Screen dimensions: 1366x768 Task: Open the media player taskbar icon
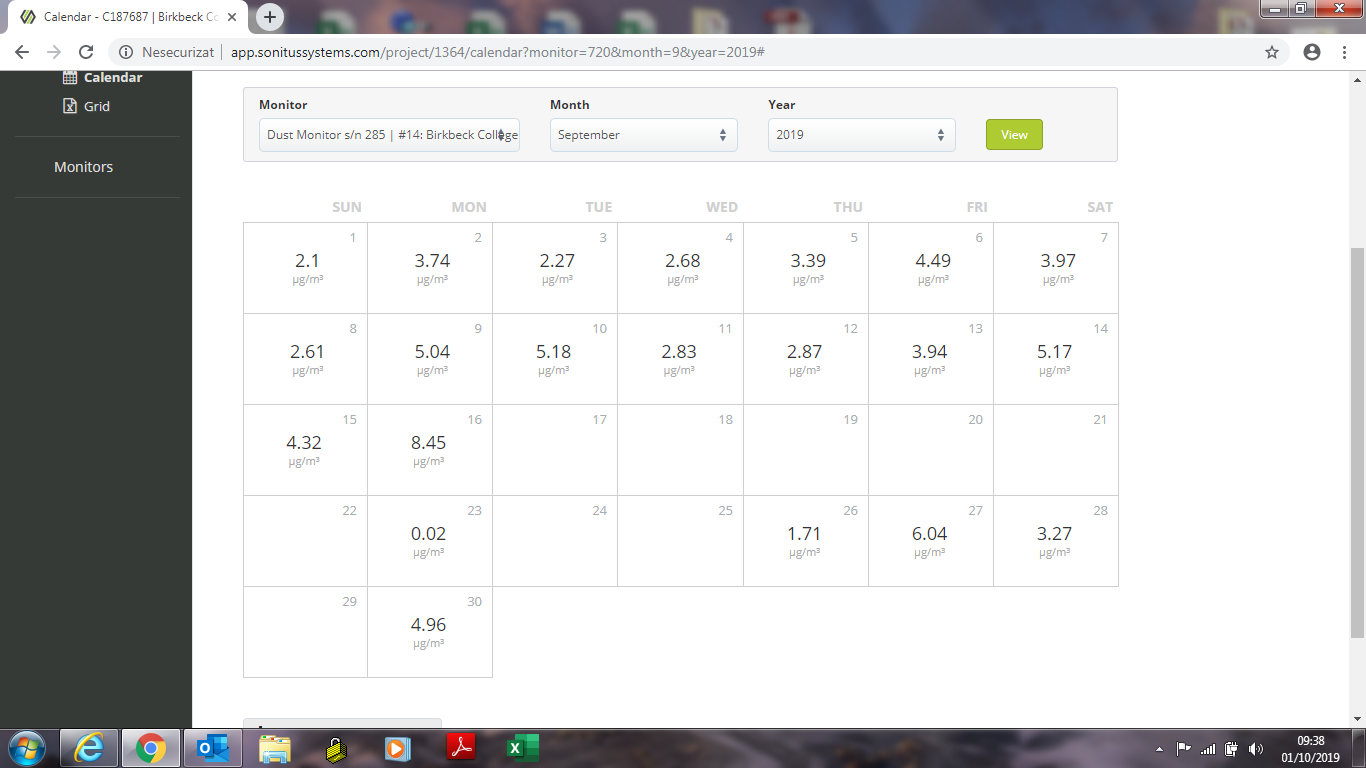(398, 748)
